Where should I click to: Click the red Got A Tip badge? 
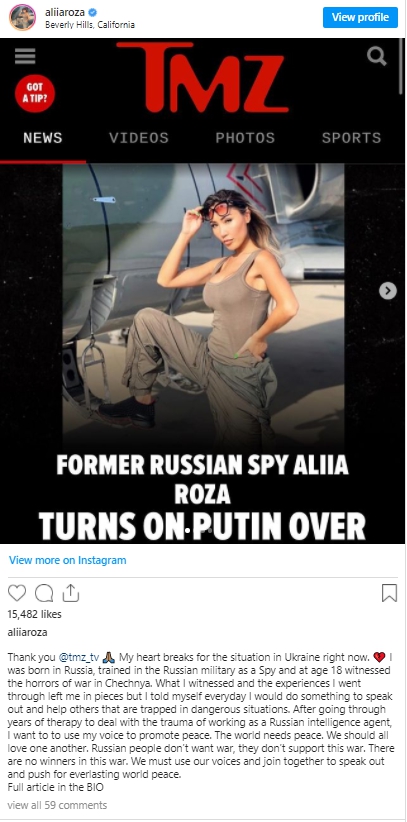coord(35,94)
